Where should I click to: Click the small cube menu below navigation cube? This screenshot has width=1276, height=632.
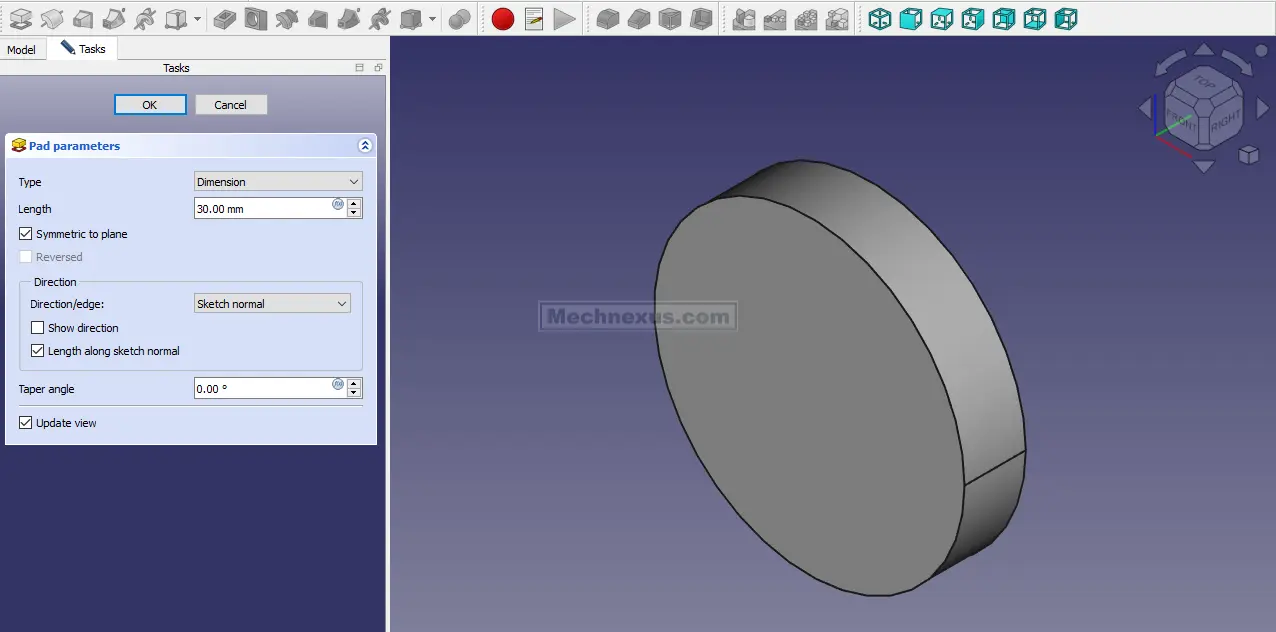click(1248, 155)
